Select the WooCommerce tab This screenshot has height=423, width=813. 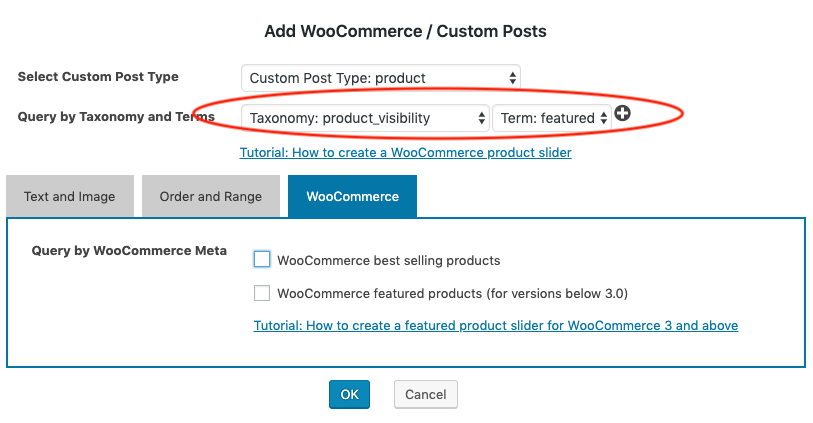pyautogui.click(x=352, y=197)
